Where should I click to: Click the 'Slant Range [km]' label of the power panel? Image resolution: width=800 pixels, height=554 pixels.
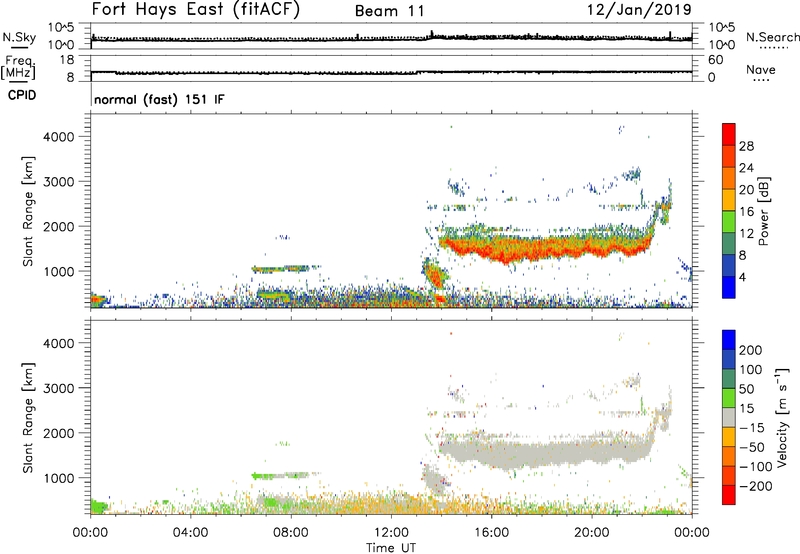[x=28, y=212]
